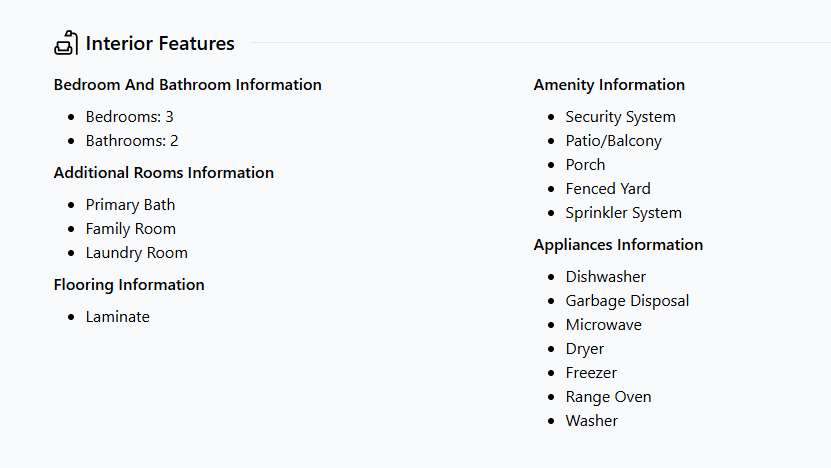Click the Primary Bath entry

pos(130,205)
